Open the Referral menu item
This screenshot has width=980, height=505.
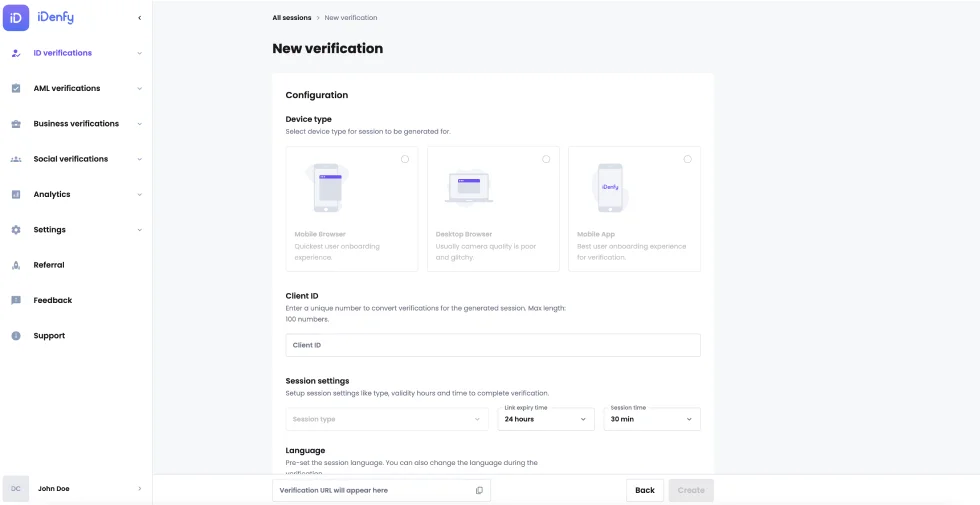tap(49, 265)
